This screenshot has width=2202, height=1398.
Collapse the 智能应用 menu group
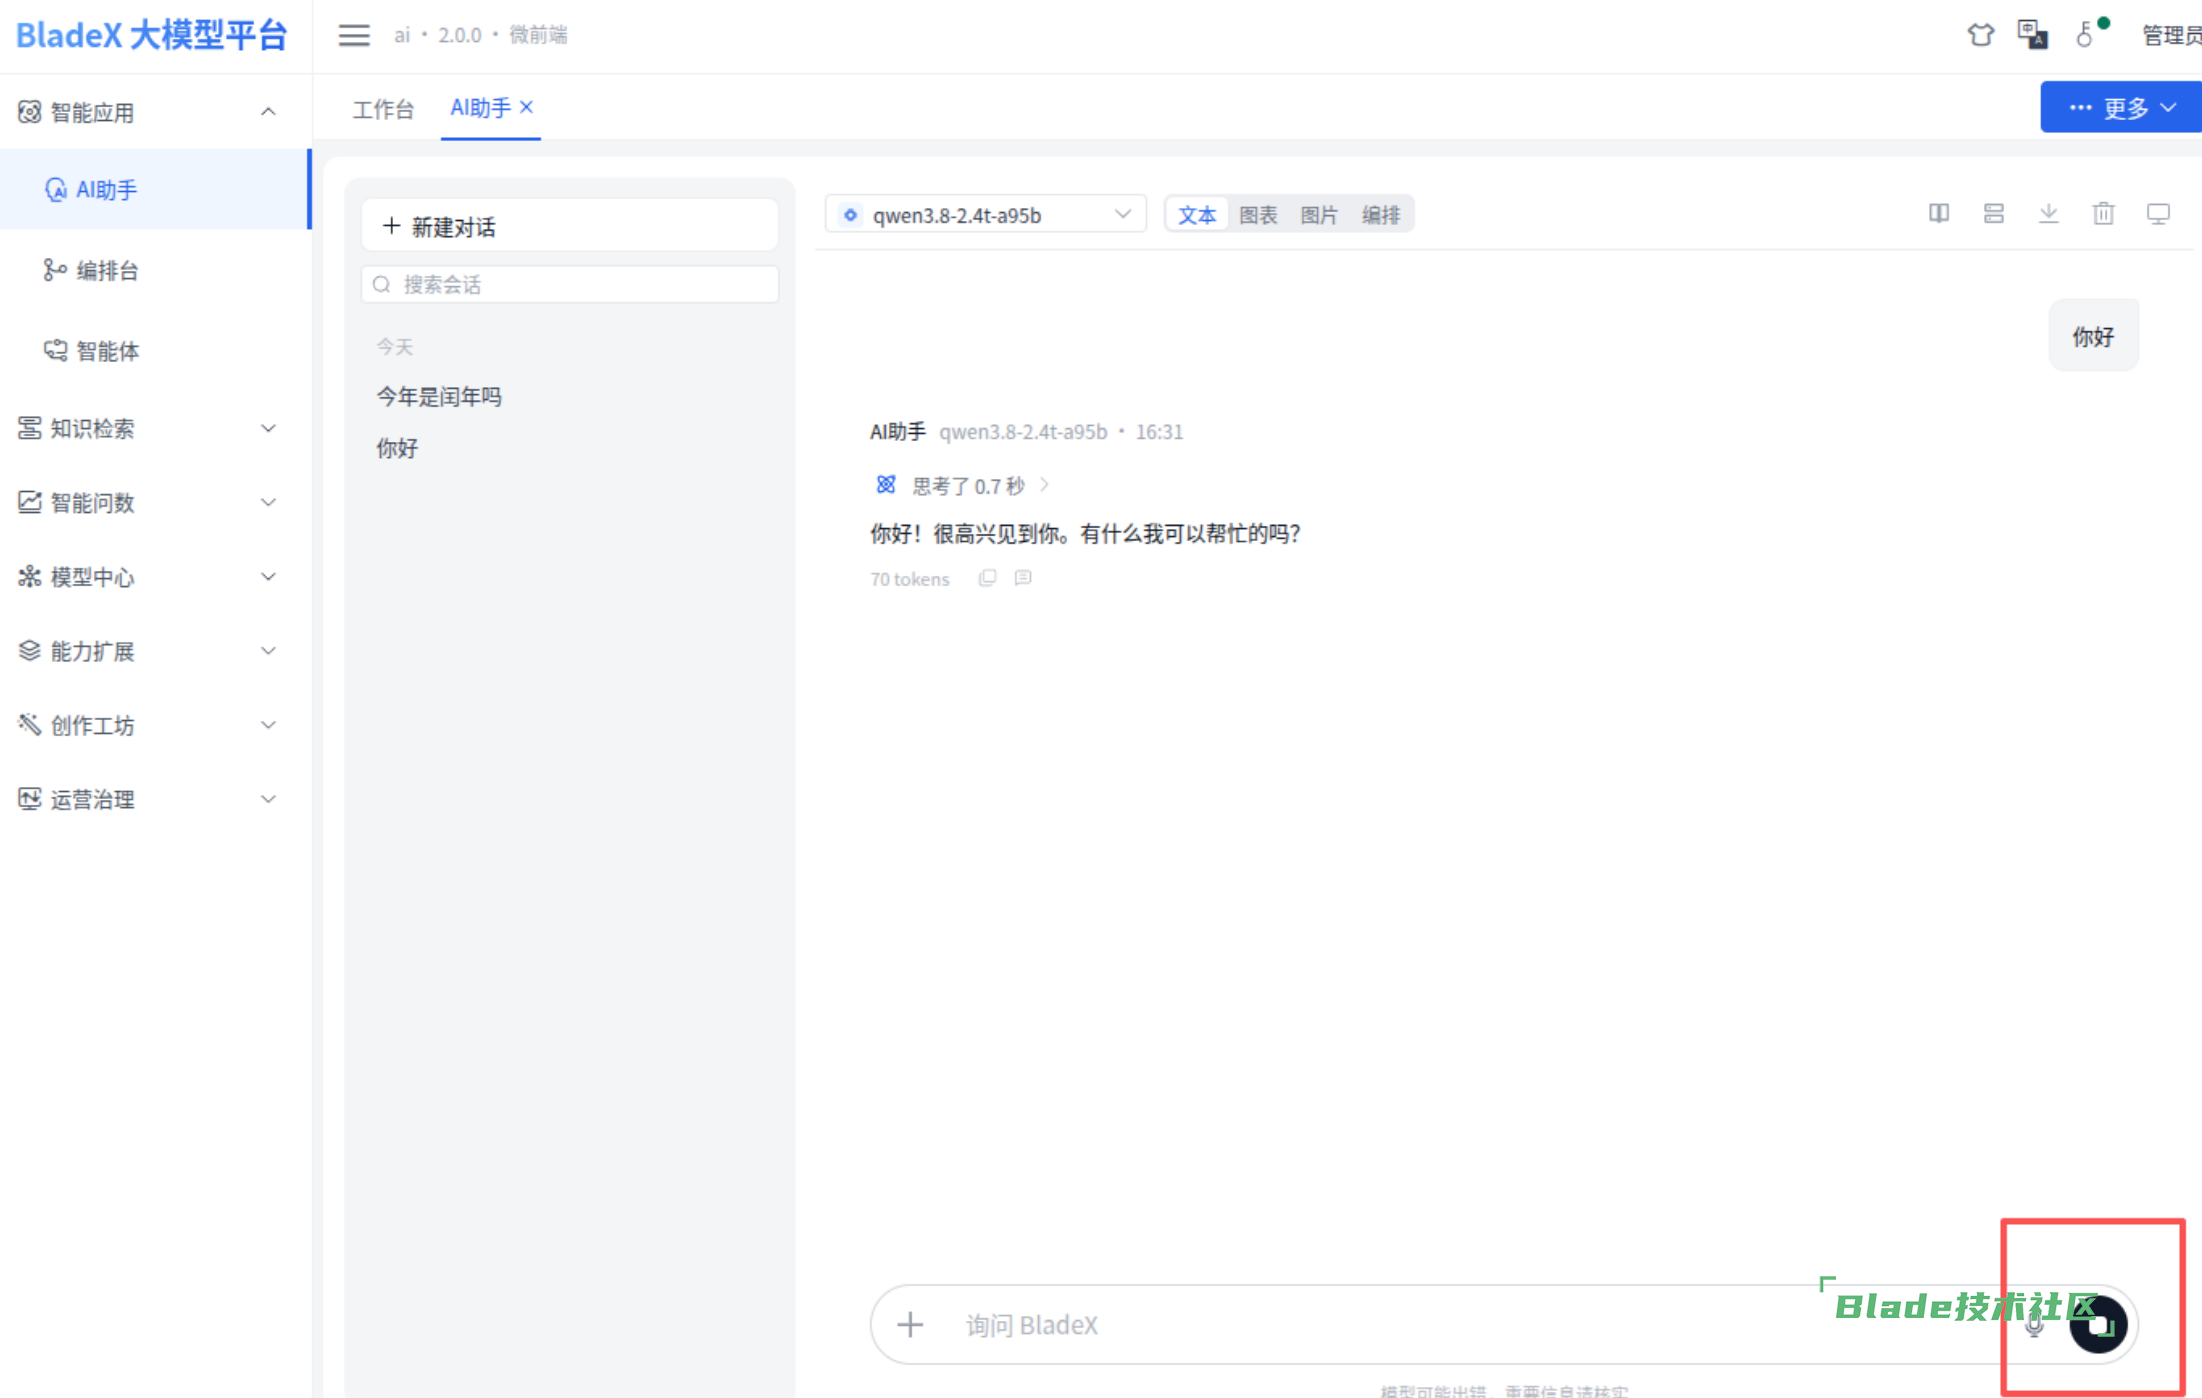(x=155, y=112)
